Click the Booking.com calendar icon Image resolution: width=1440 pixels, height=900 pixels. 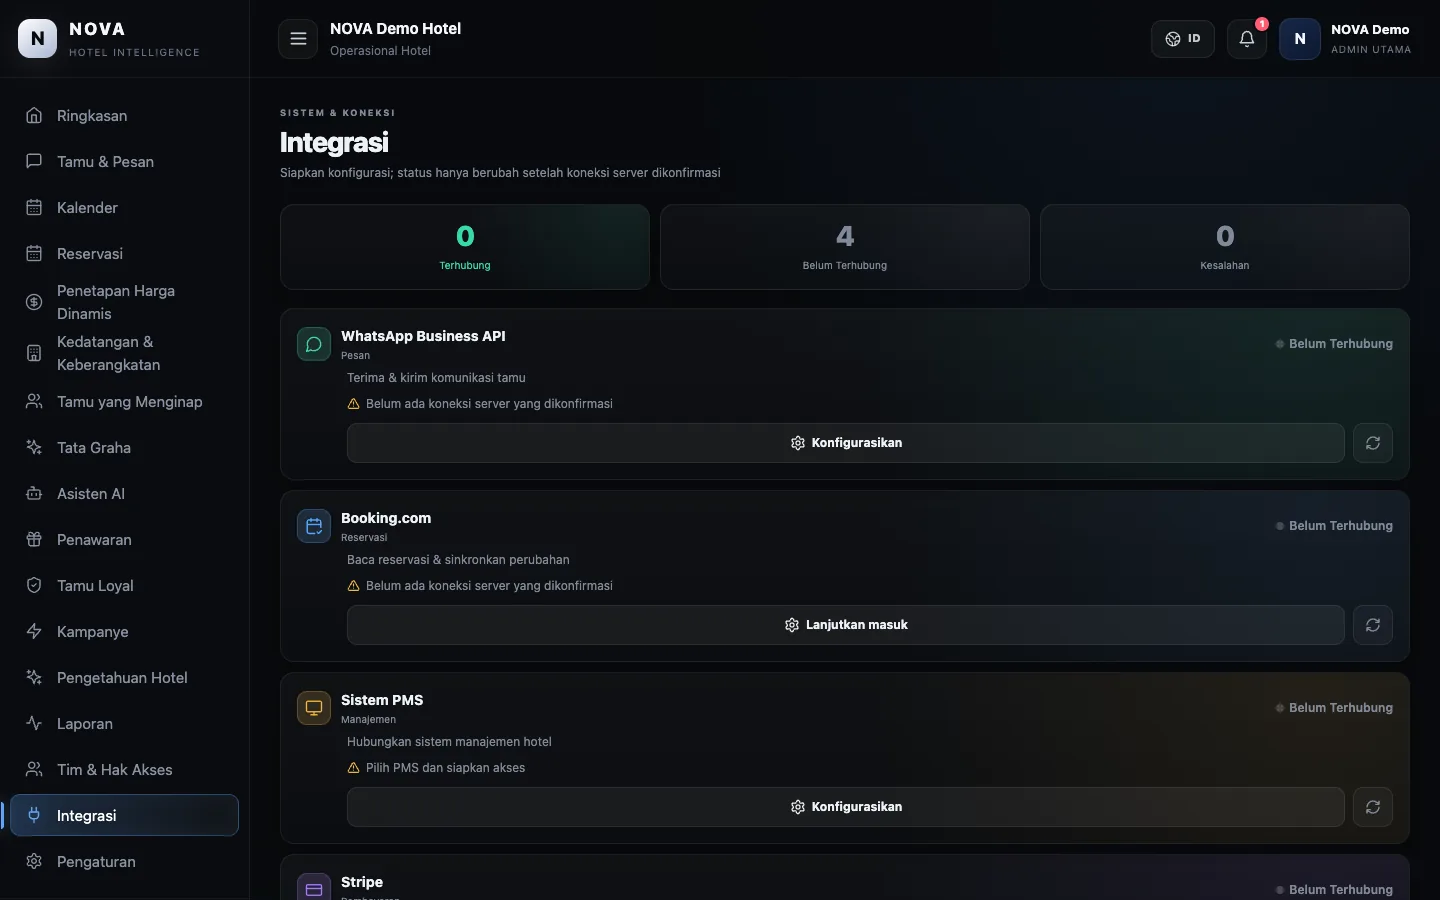pos(314,526)
